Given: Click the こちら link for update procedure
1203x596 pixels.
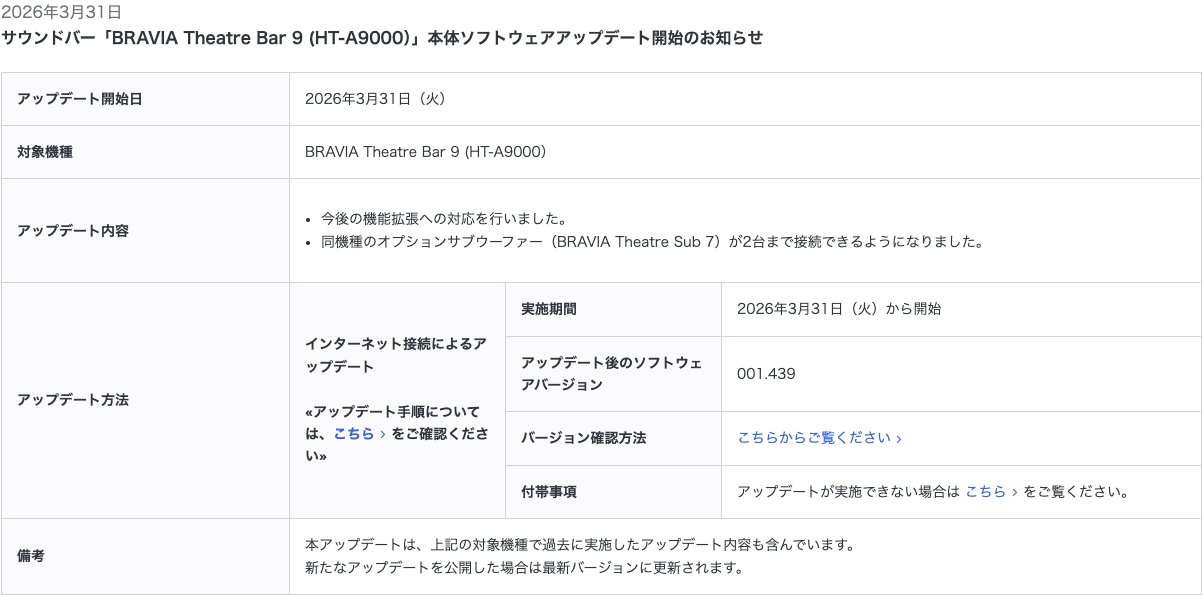Looking at the screenshot, I should point(358,434).
